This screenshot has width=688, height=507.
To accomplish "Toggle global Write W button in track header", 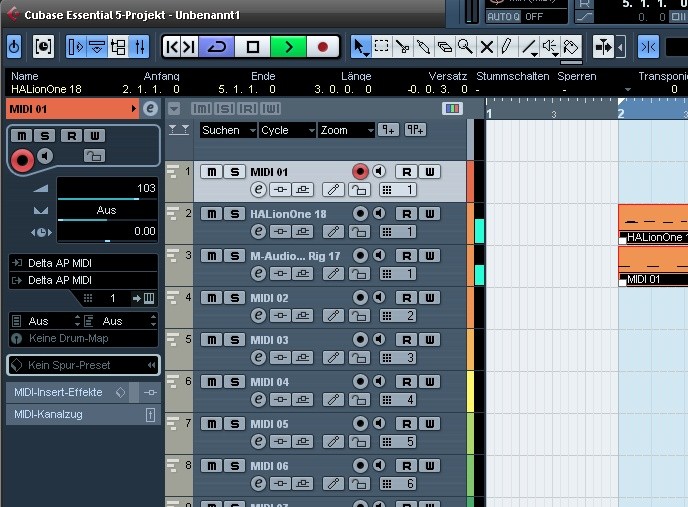I will pos(270,108).
